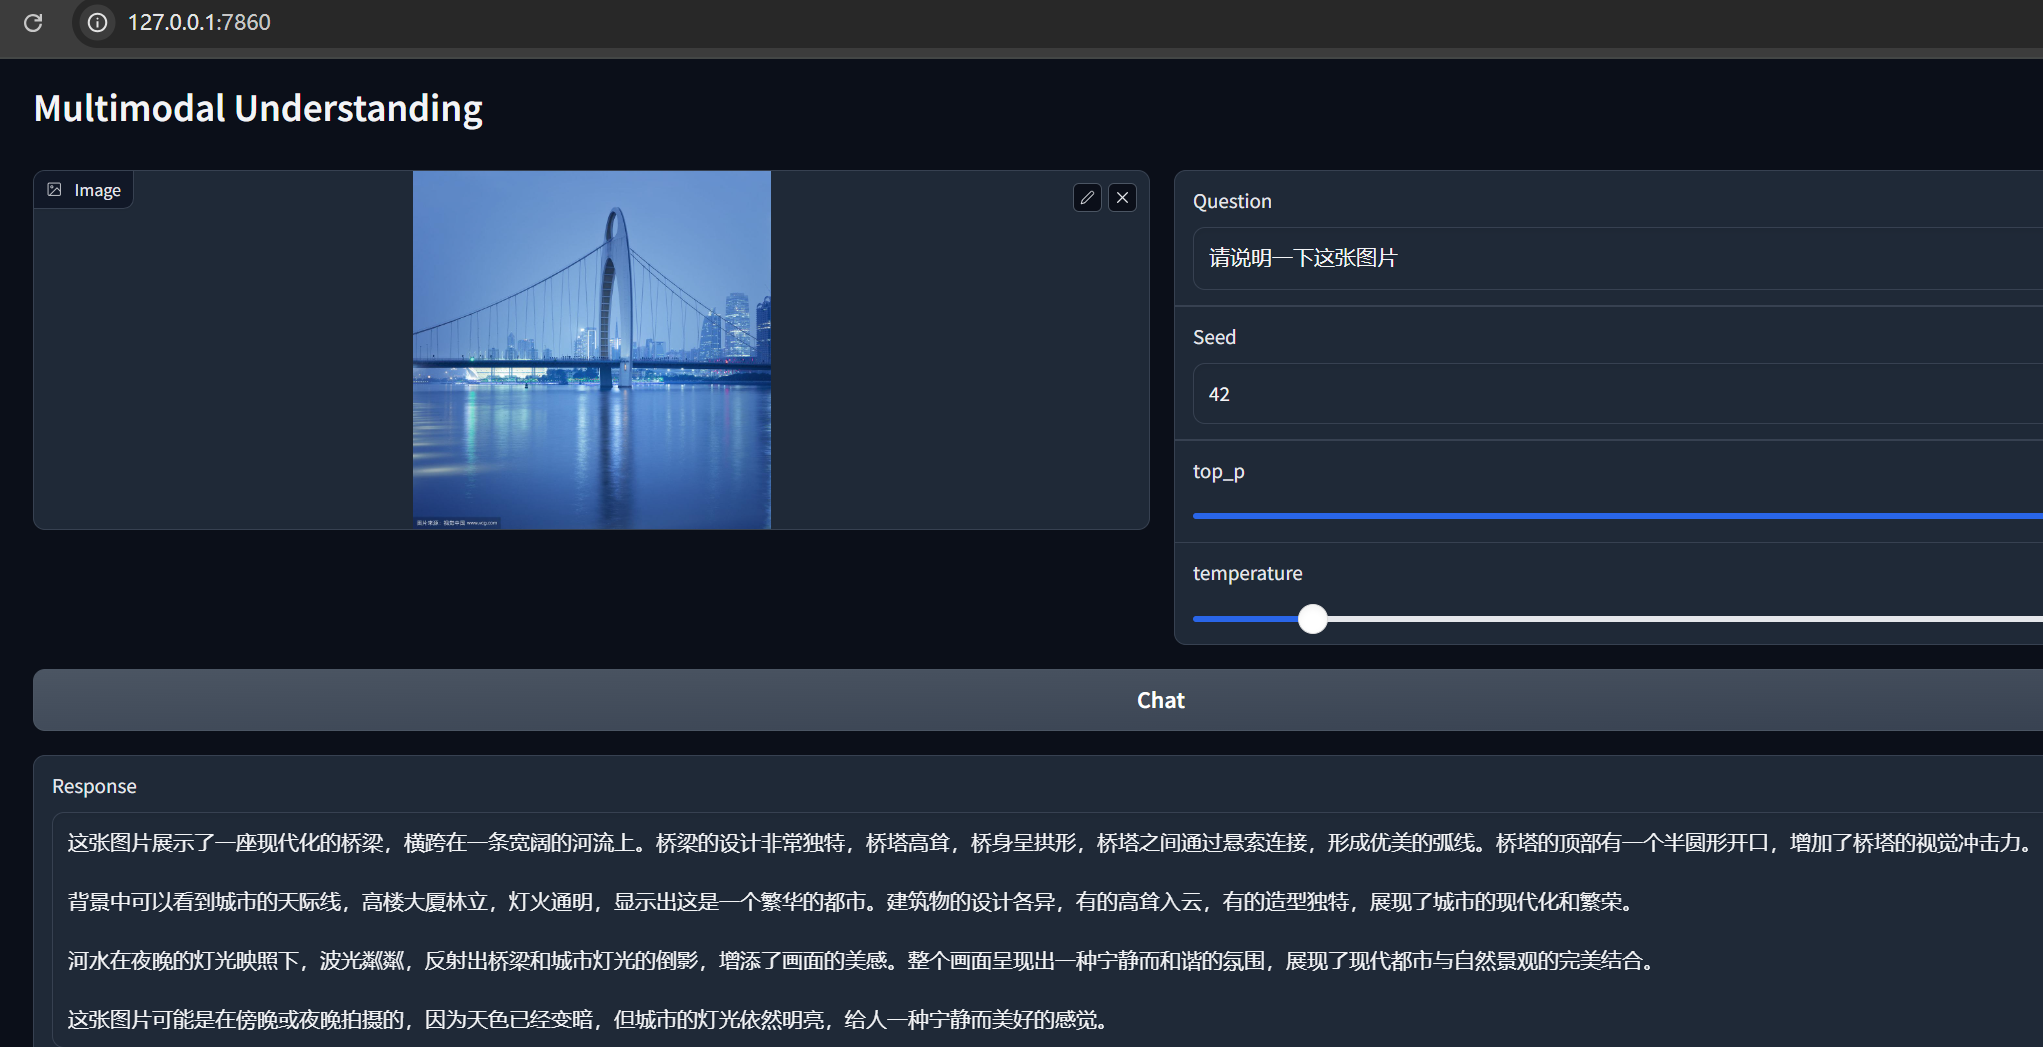Grab the temperature slider handle
The image size is (2043, 1047).
click(x=1312, y=619)
